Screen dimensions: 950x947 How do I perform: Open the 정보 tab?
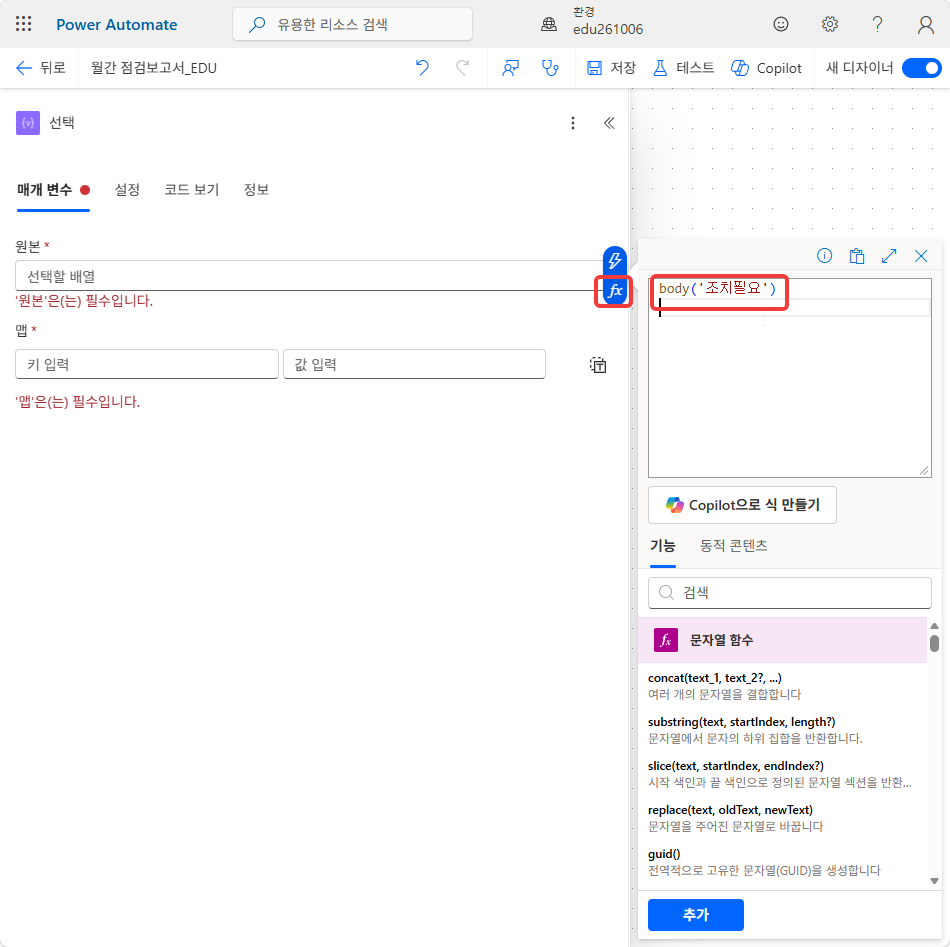256,190
